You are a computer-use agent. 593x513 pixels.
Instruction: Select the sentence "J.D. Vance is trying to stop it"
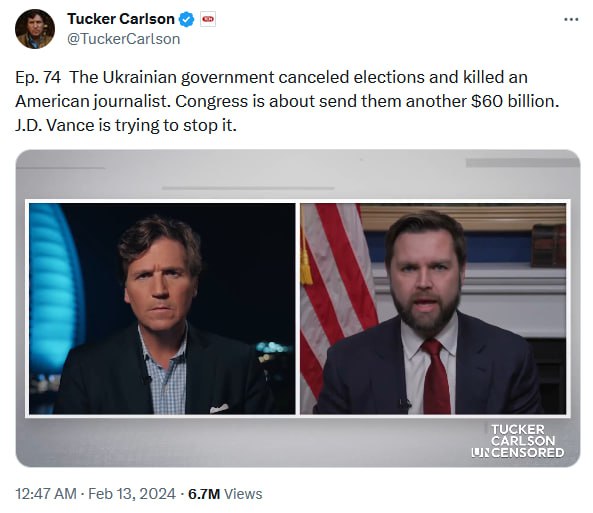tap(126, 125)
